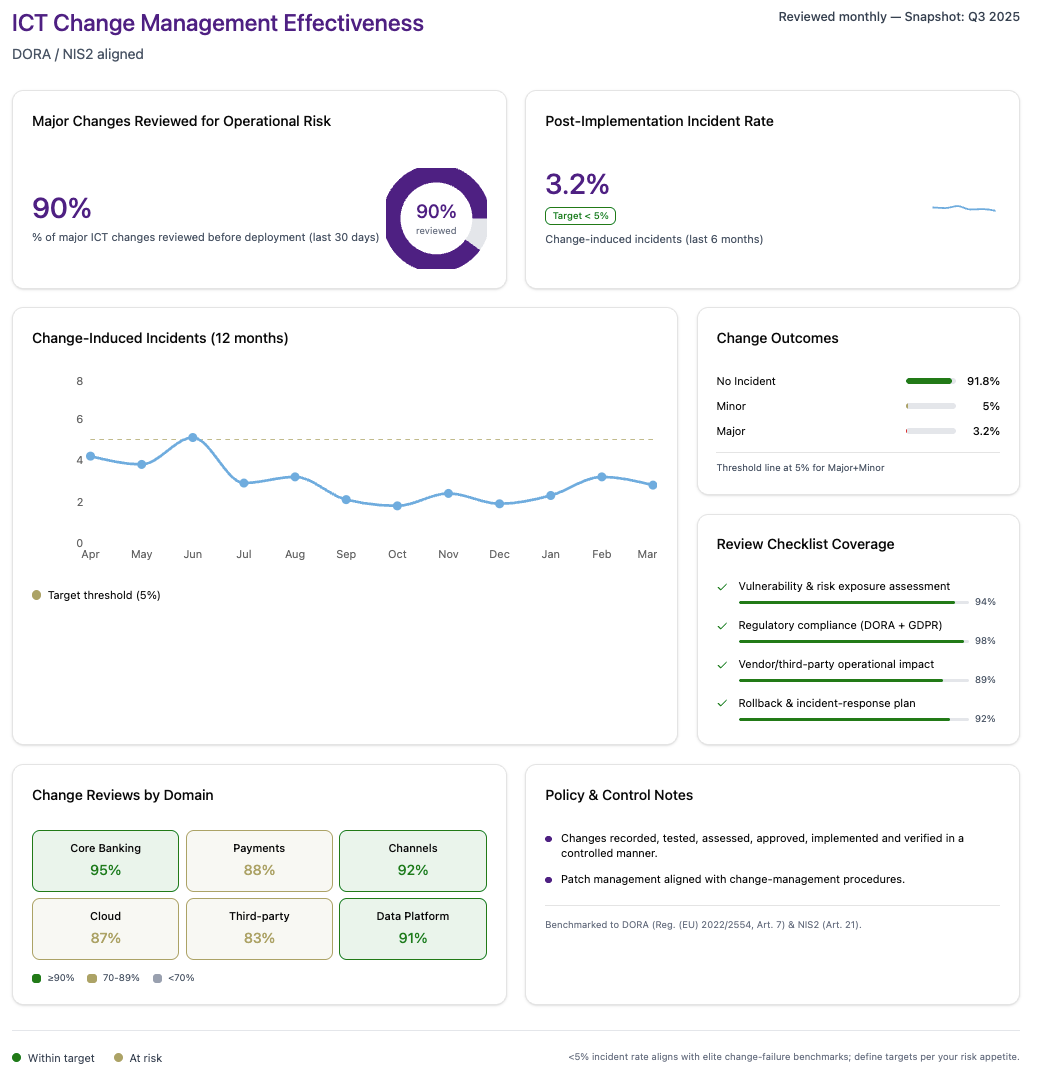Click the incident rate sparkline chart
Screen dimensions: 1037x1078
coord(963,208)
